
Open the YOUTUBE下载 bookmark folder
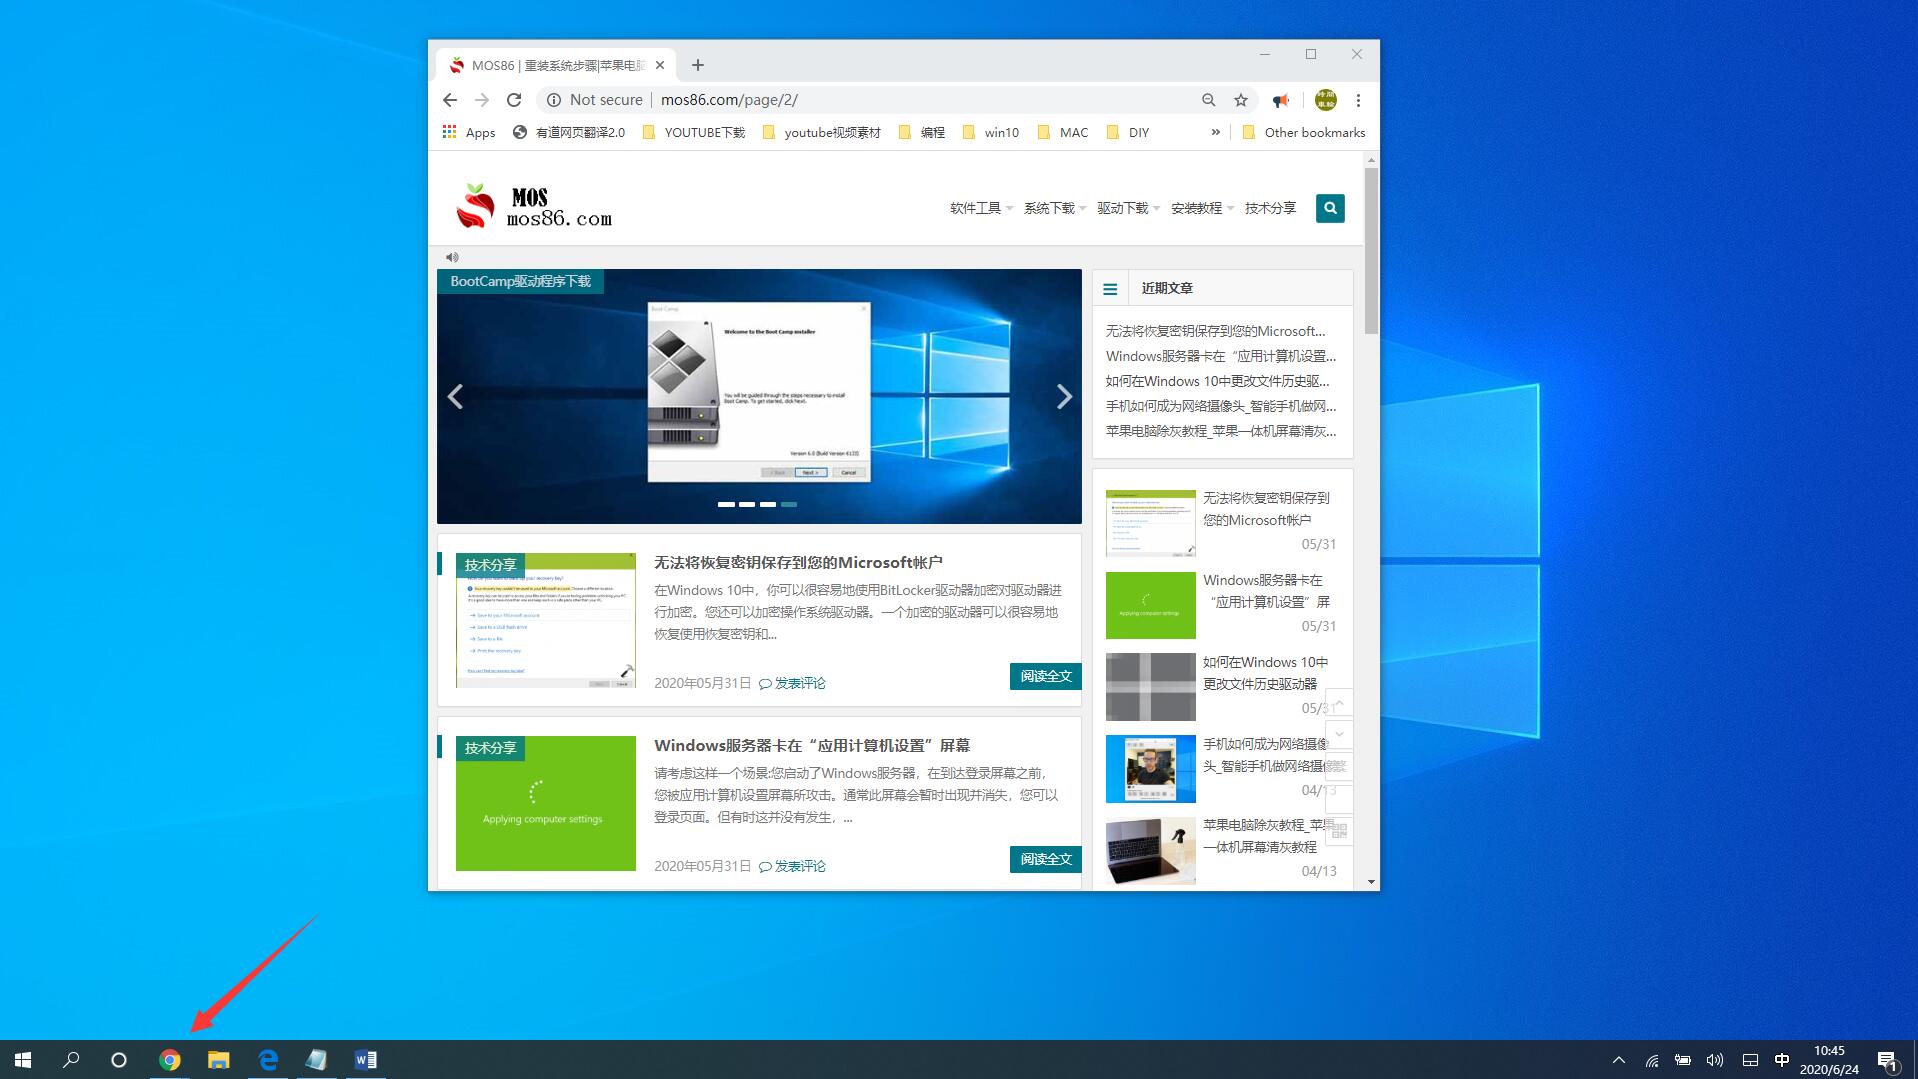click(x=693, y=132)
